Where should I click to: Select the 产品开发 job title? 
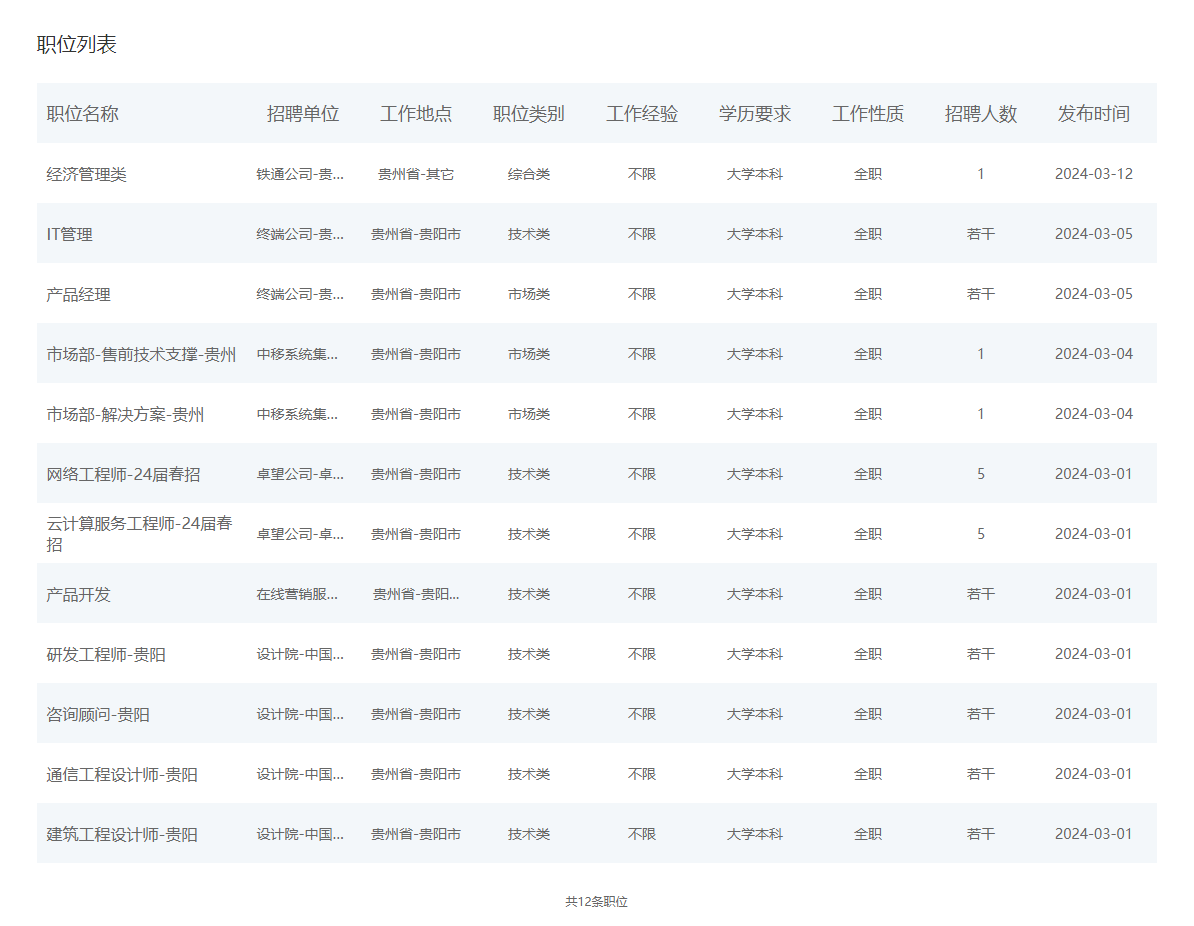pyautogui.click(x=79, y=594)
